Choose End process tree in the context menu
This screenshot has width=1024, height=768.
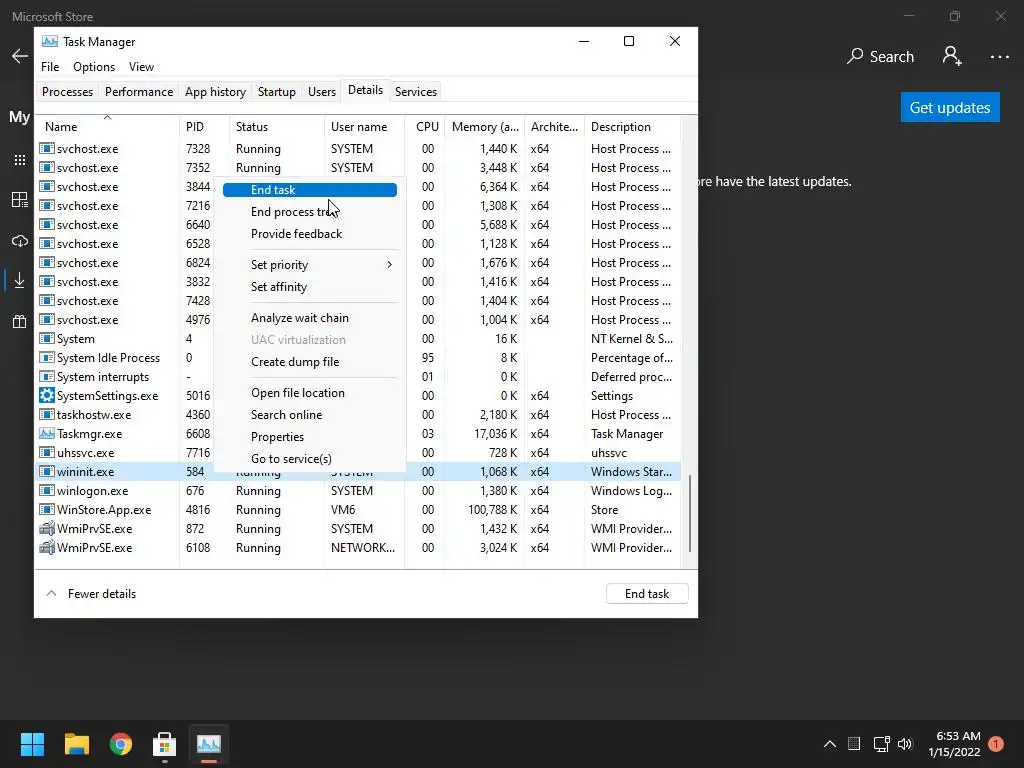pyautogui.click(x=310, y=212)
